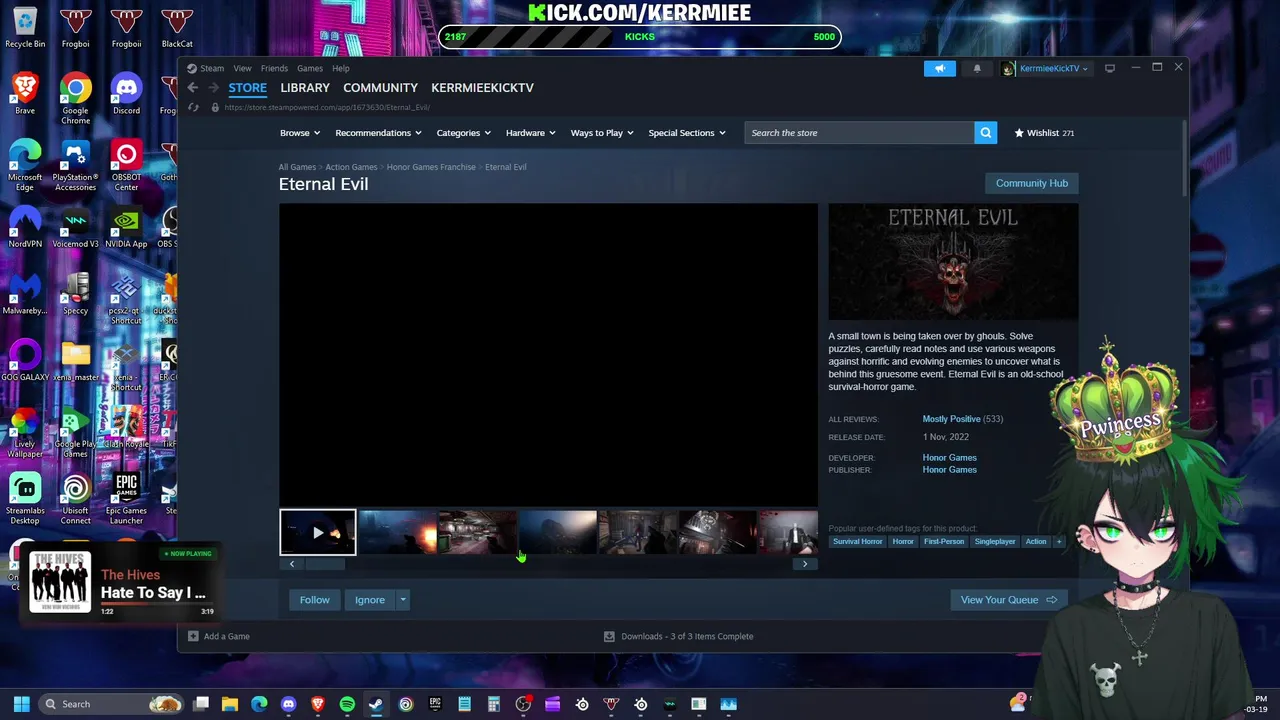The image size is (1280, 720).
Task: Click the Eternal Evil header capsule image
Action: click(x=953, y=262)
